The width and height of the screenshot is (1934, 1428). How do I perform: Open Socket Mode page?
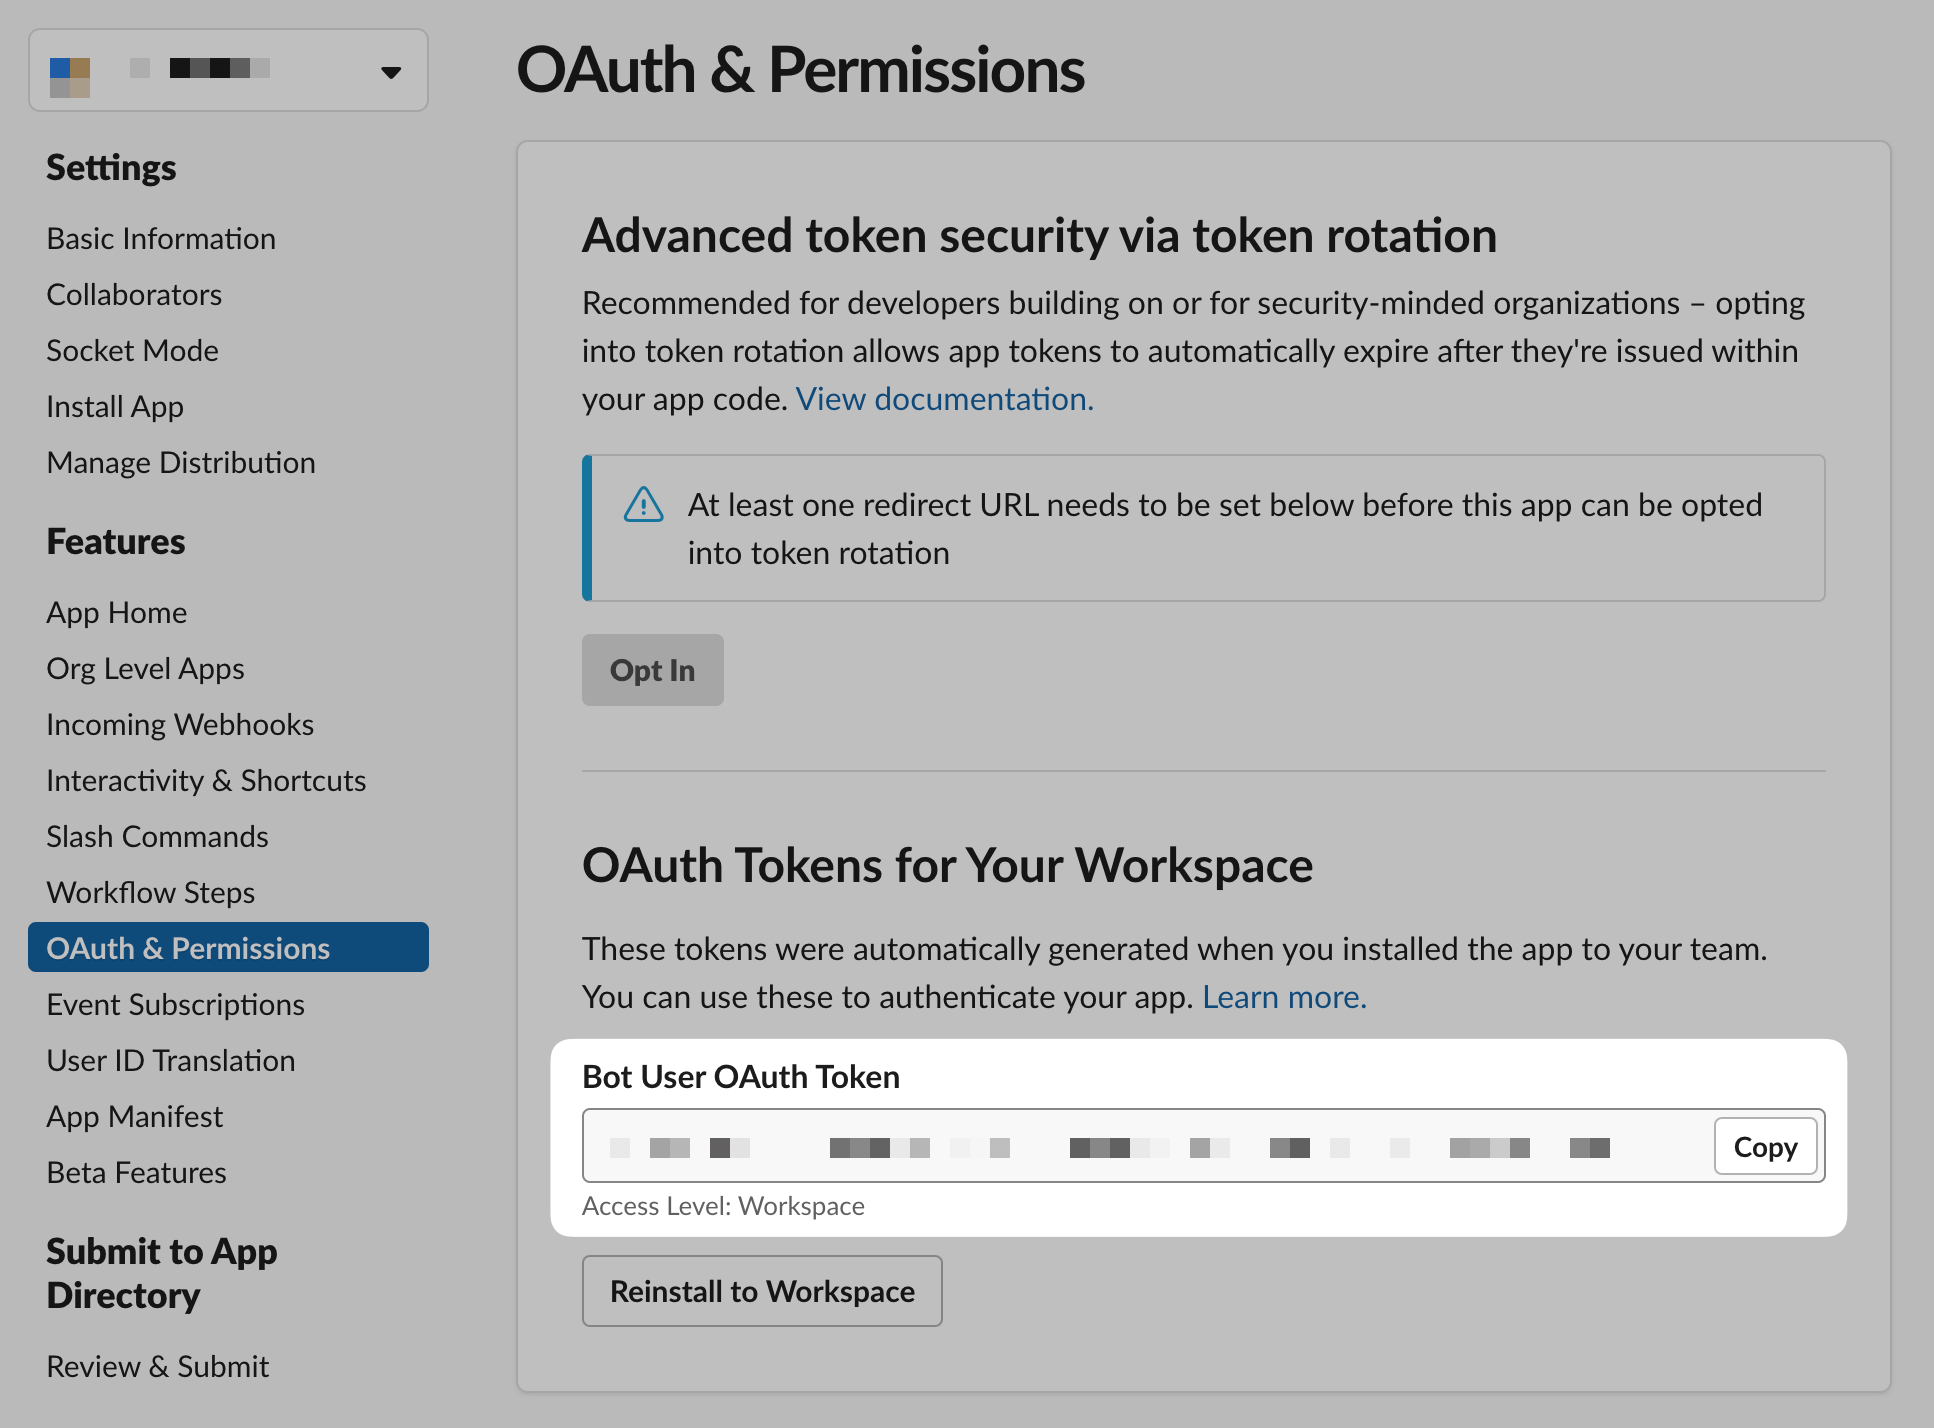pos(132,351)
